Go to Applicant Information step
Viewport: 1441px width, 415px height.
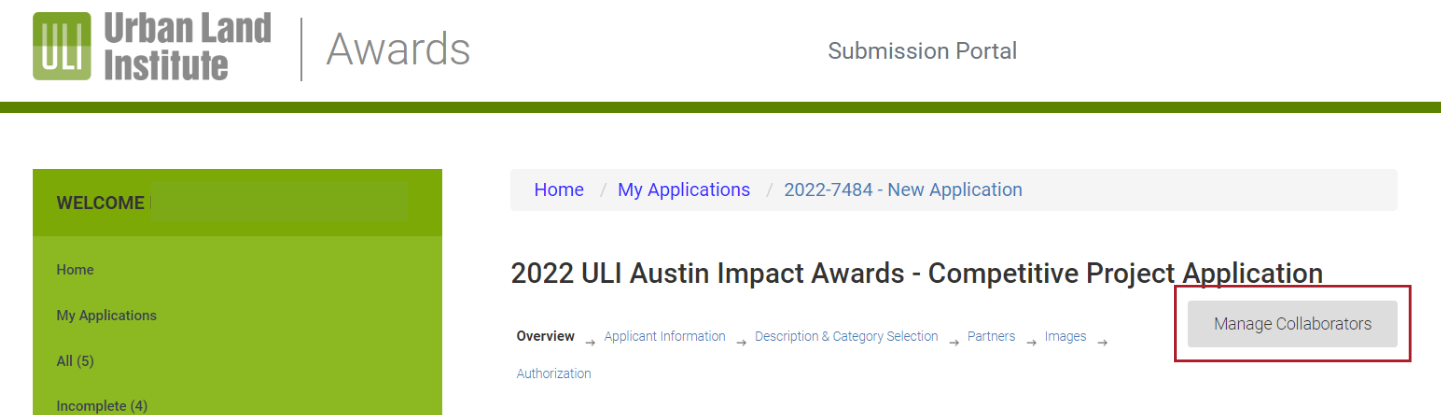pyautogui.click(x=665, y=337)
